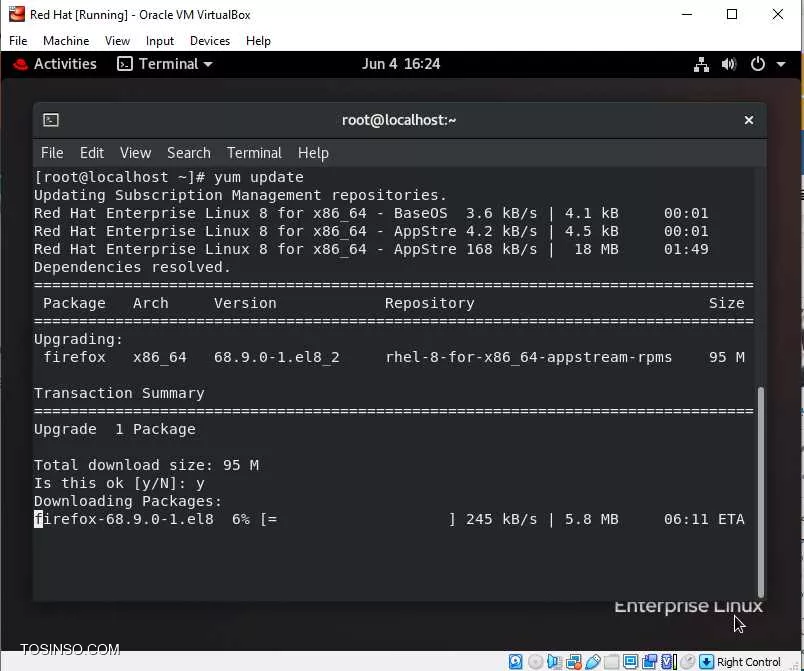
Task: Click the VirtualBox window title icon
Action: [16, 14]
